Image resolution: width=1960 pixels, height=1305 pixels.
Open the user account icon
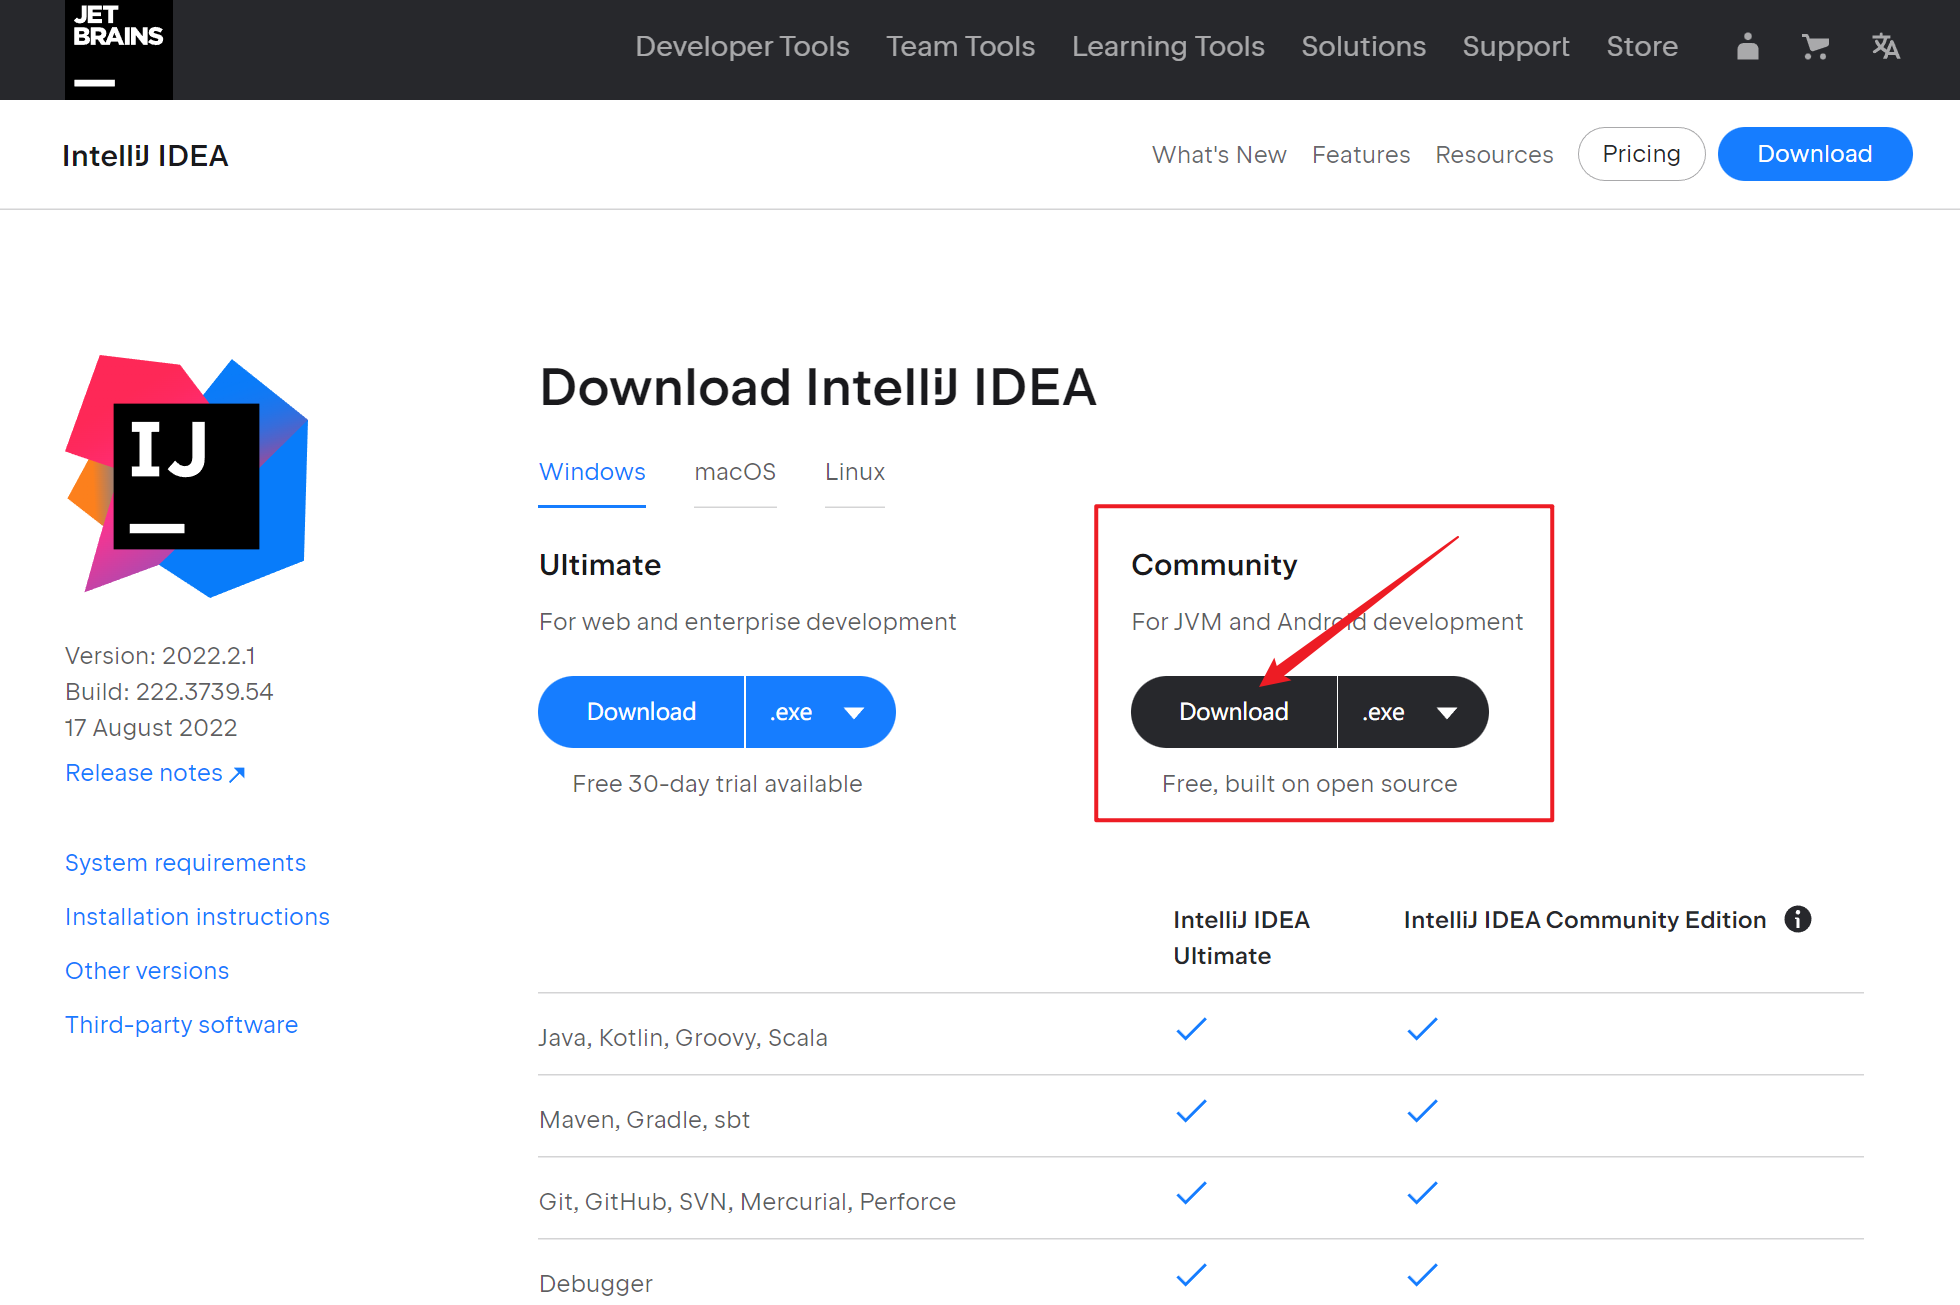(1747, 47)
